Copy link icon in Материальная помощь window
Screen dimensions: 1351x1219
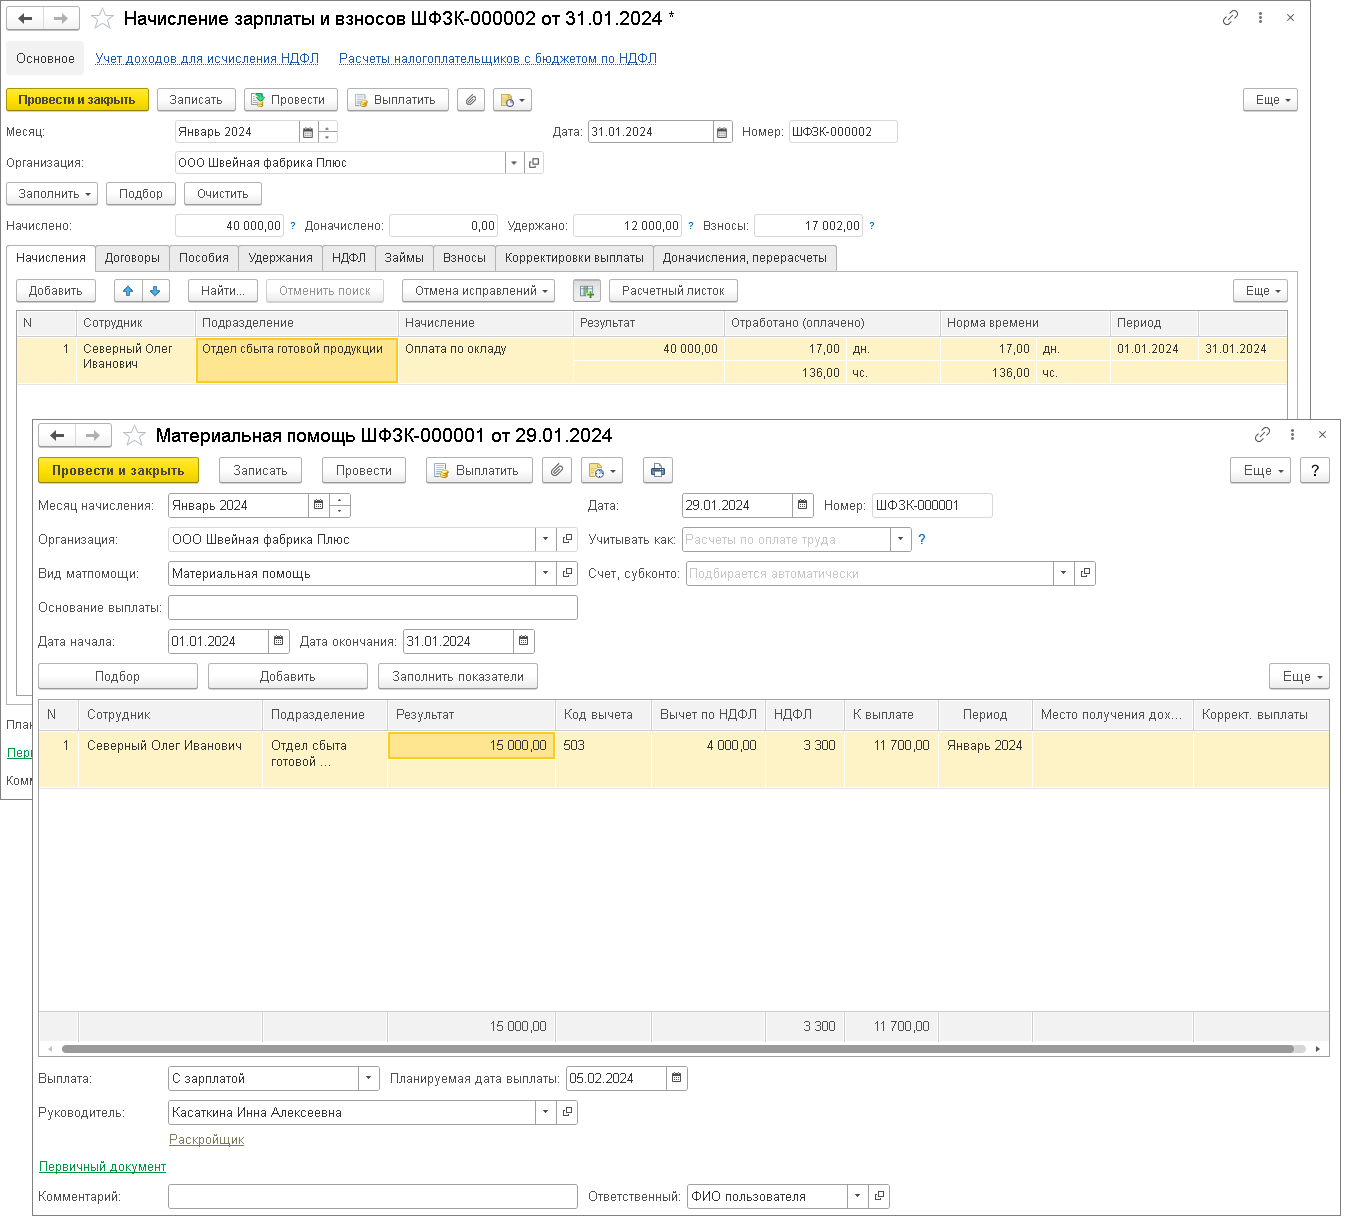[x=1262, y=434]
